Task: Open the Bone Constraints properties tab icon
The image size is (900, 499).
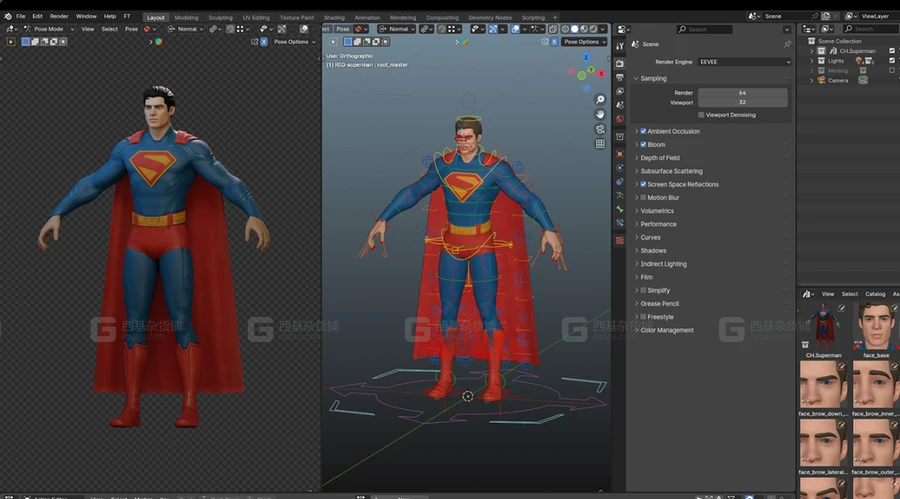Action: tap(620, 223)
